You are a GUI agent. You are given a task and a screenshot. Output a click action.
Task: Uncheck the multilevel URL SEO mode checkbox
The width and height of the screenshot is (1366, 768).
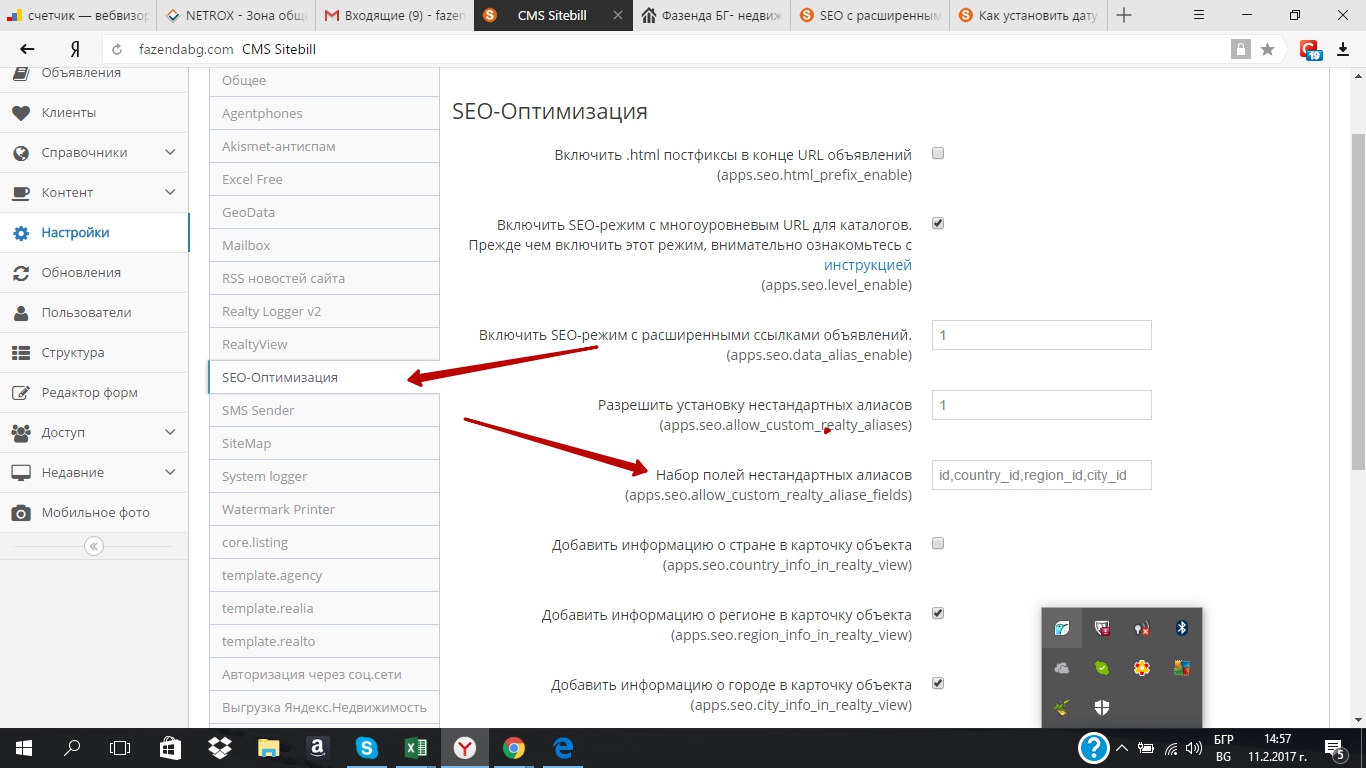938,224
